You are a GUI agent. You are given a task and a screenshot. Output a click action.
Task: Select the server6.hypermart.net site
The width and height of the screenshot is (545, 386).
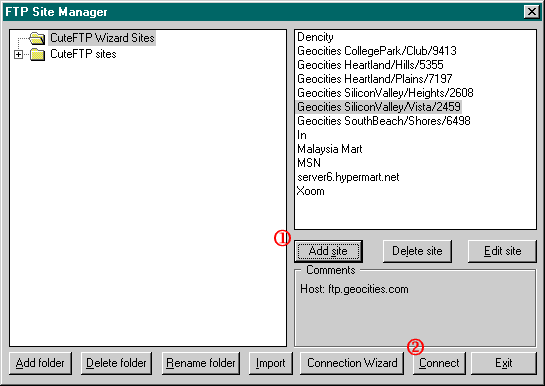(x=348, y=177)
